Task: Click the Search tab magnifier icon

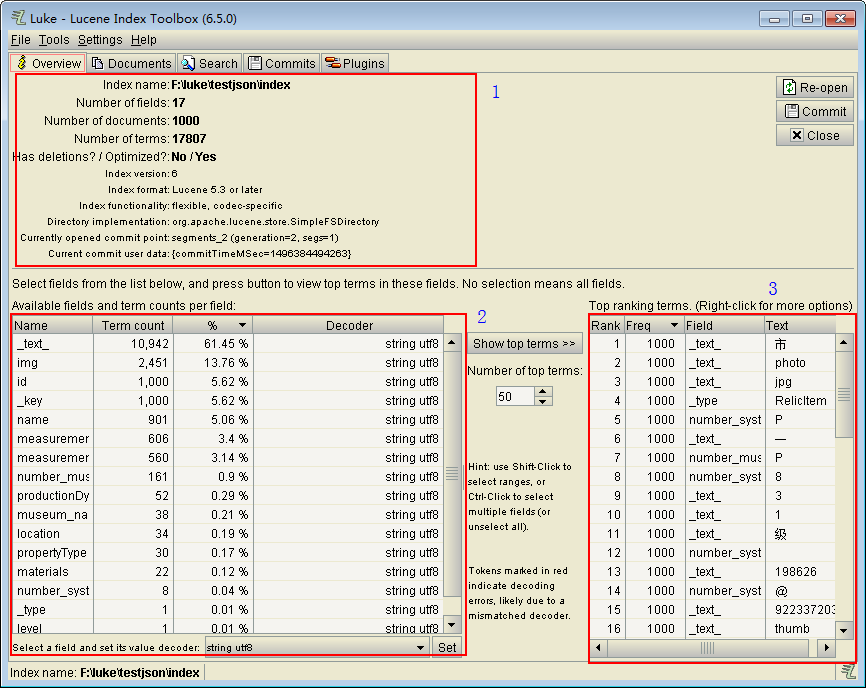Action: (x=188, y=63)
